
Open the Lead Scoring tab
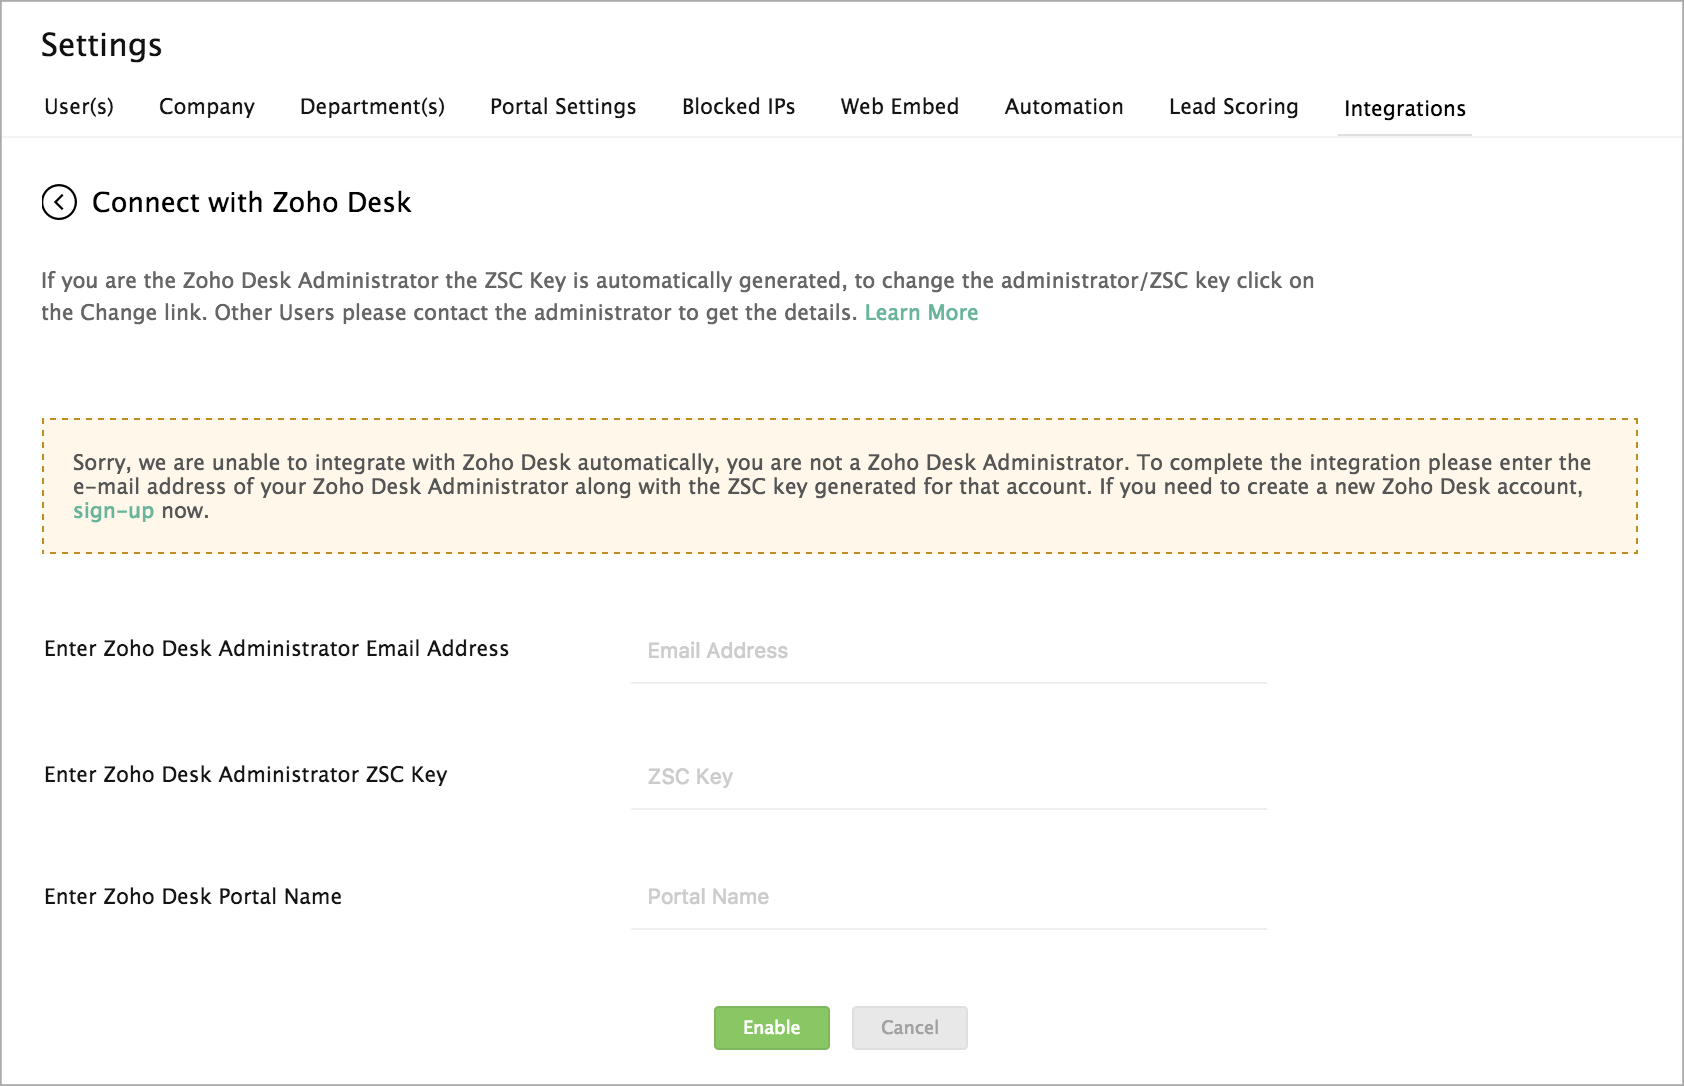(x=1233, y=107)
